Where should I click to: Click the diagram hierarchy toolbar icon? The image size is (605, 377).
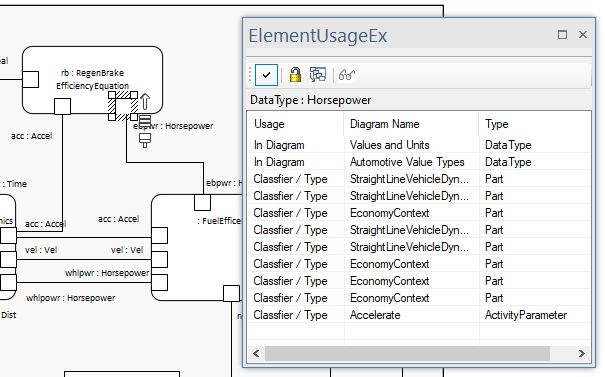318,74
